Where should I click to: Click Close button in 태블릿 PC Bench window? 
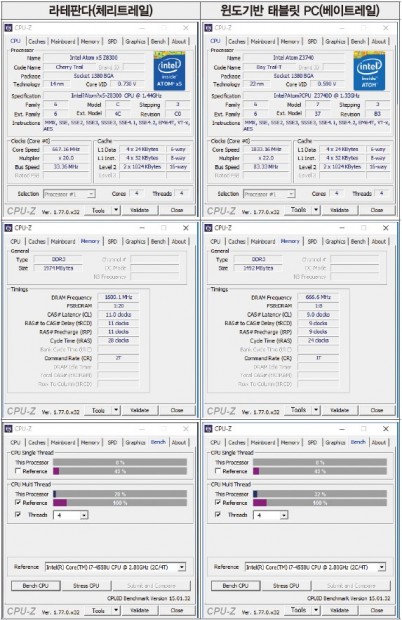[377, 611]
